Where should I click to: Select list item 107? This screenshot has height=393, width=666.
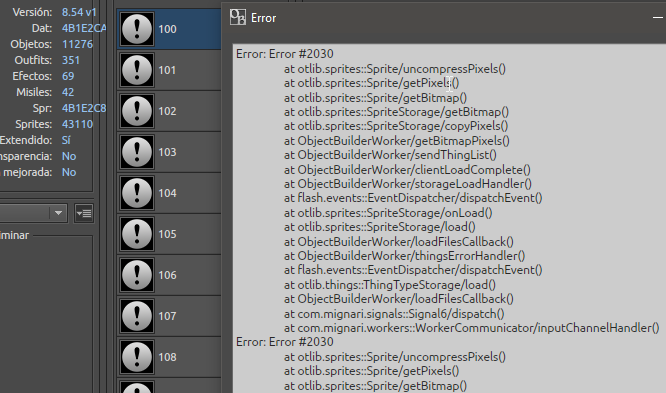[x=169, y=316]
